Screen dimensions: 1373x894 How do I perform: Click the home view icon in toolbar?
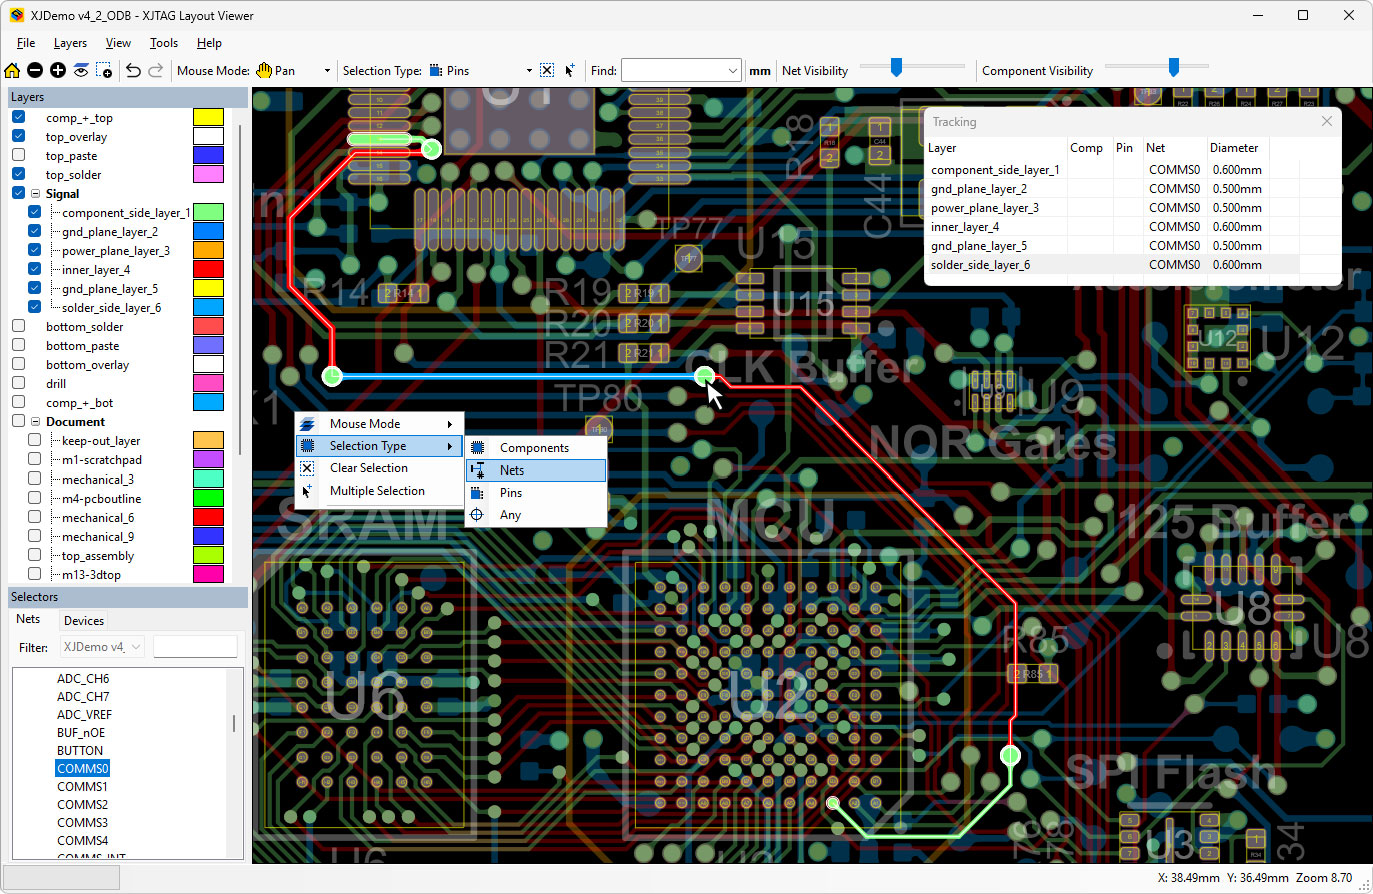click(12, 70)
